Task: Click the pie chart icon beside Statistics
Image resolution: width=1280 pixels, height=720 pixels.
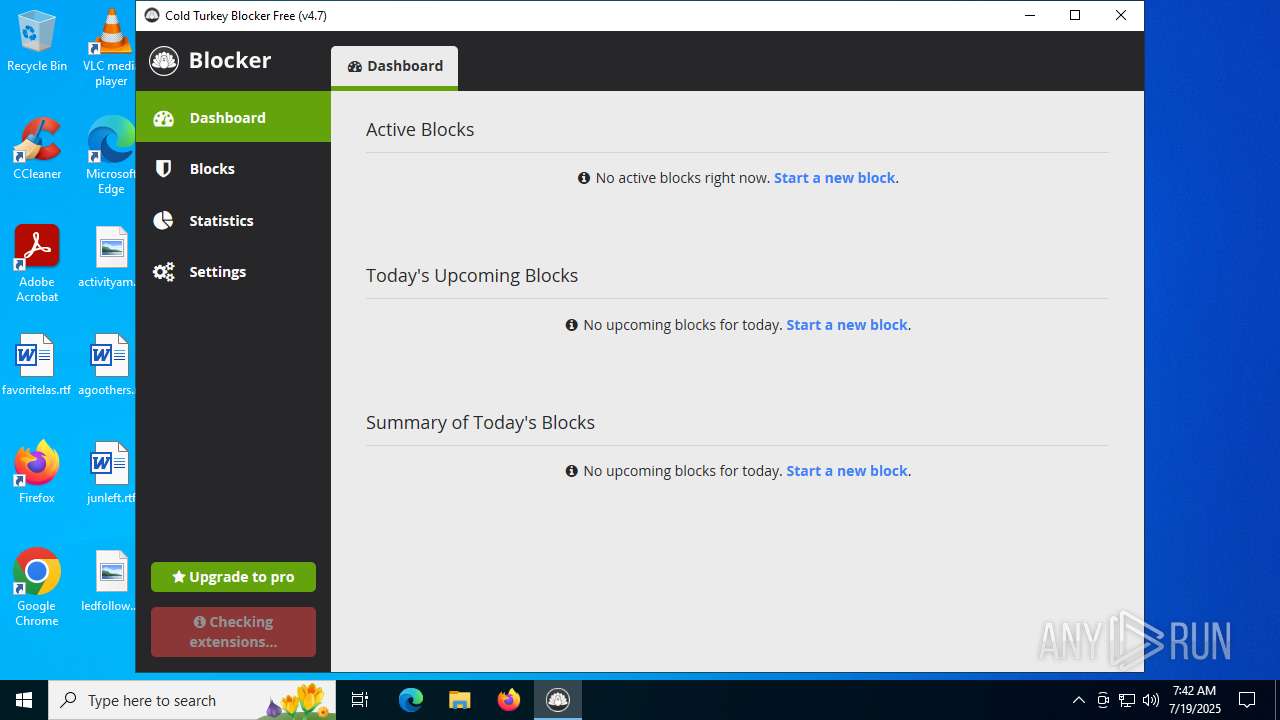Action: click(164, 220)
